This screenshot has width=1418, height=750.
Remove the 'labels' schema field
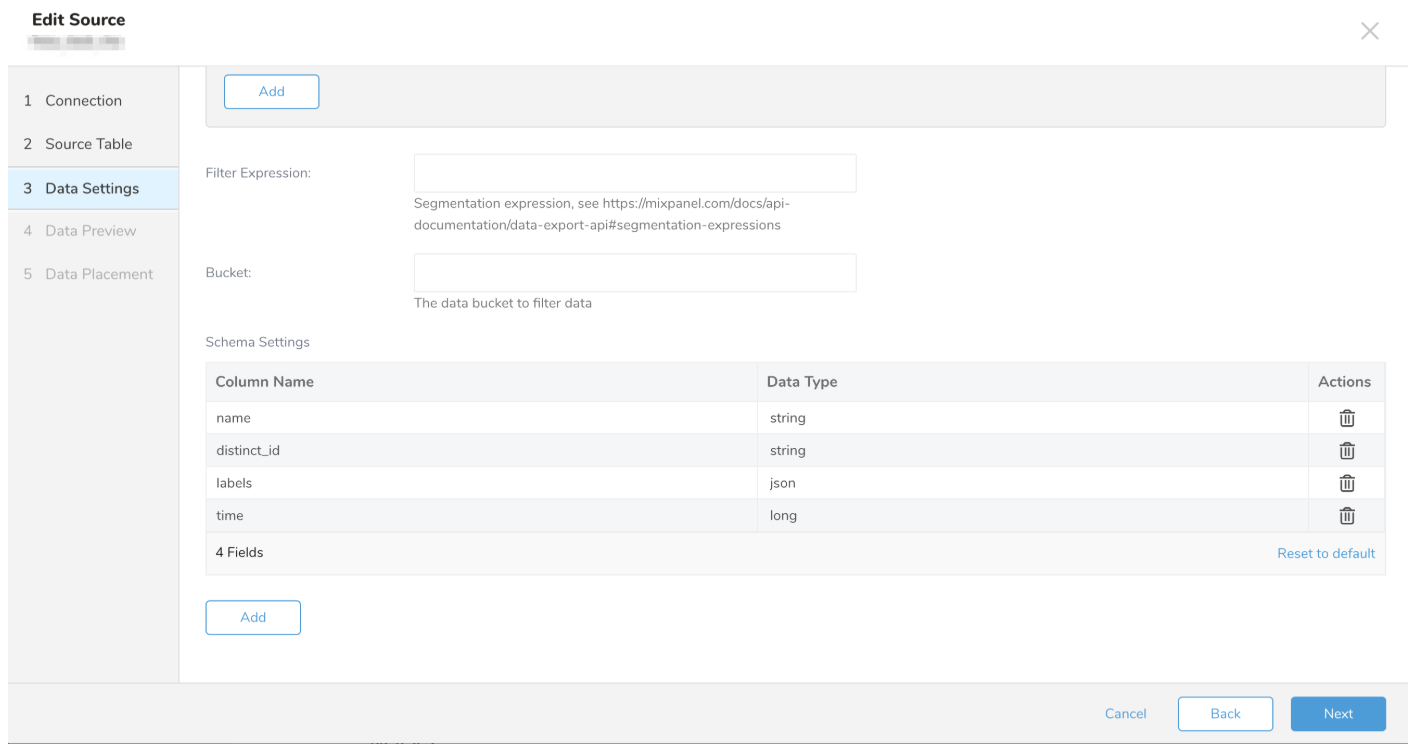click(1346, 483)
